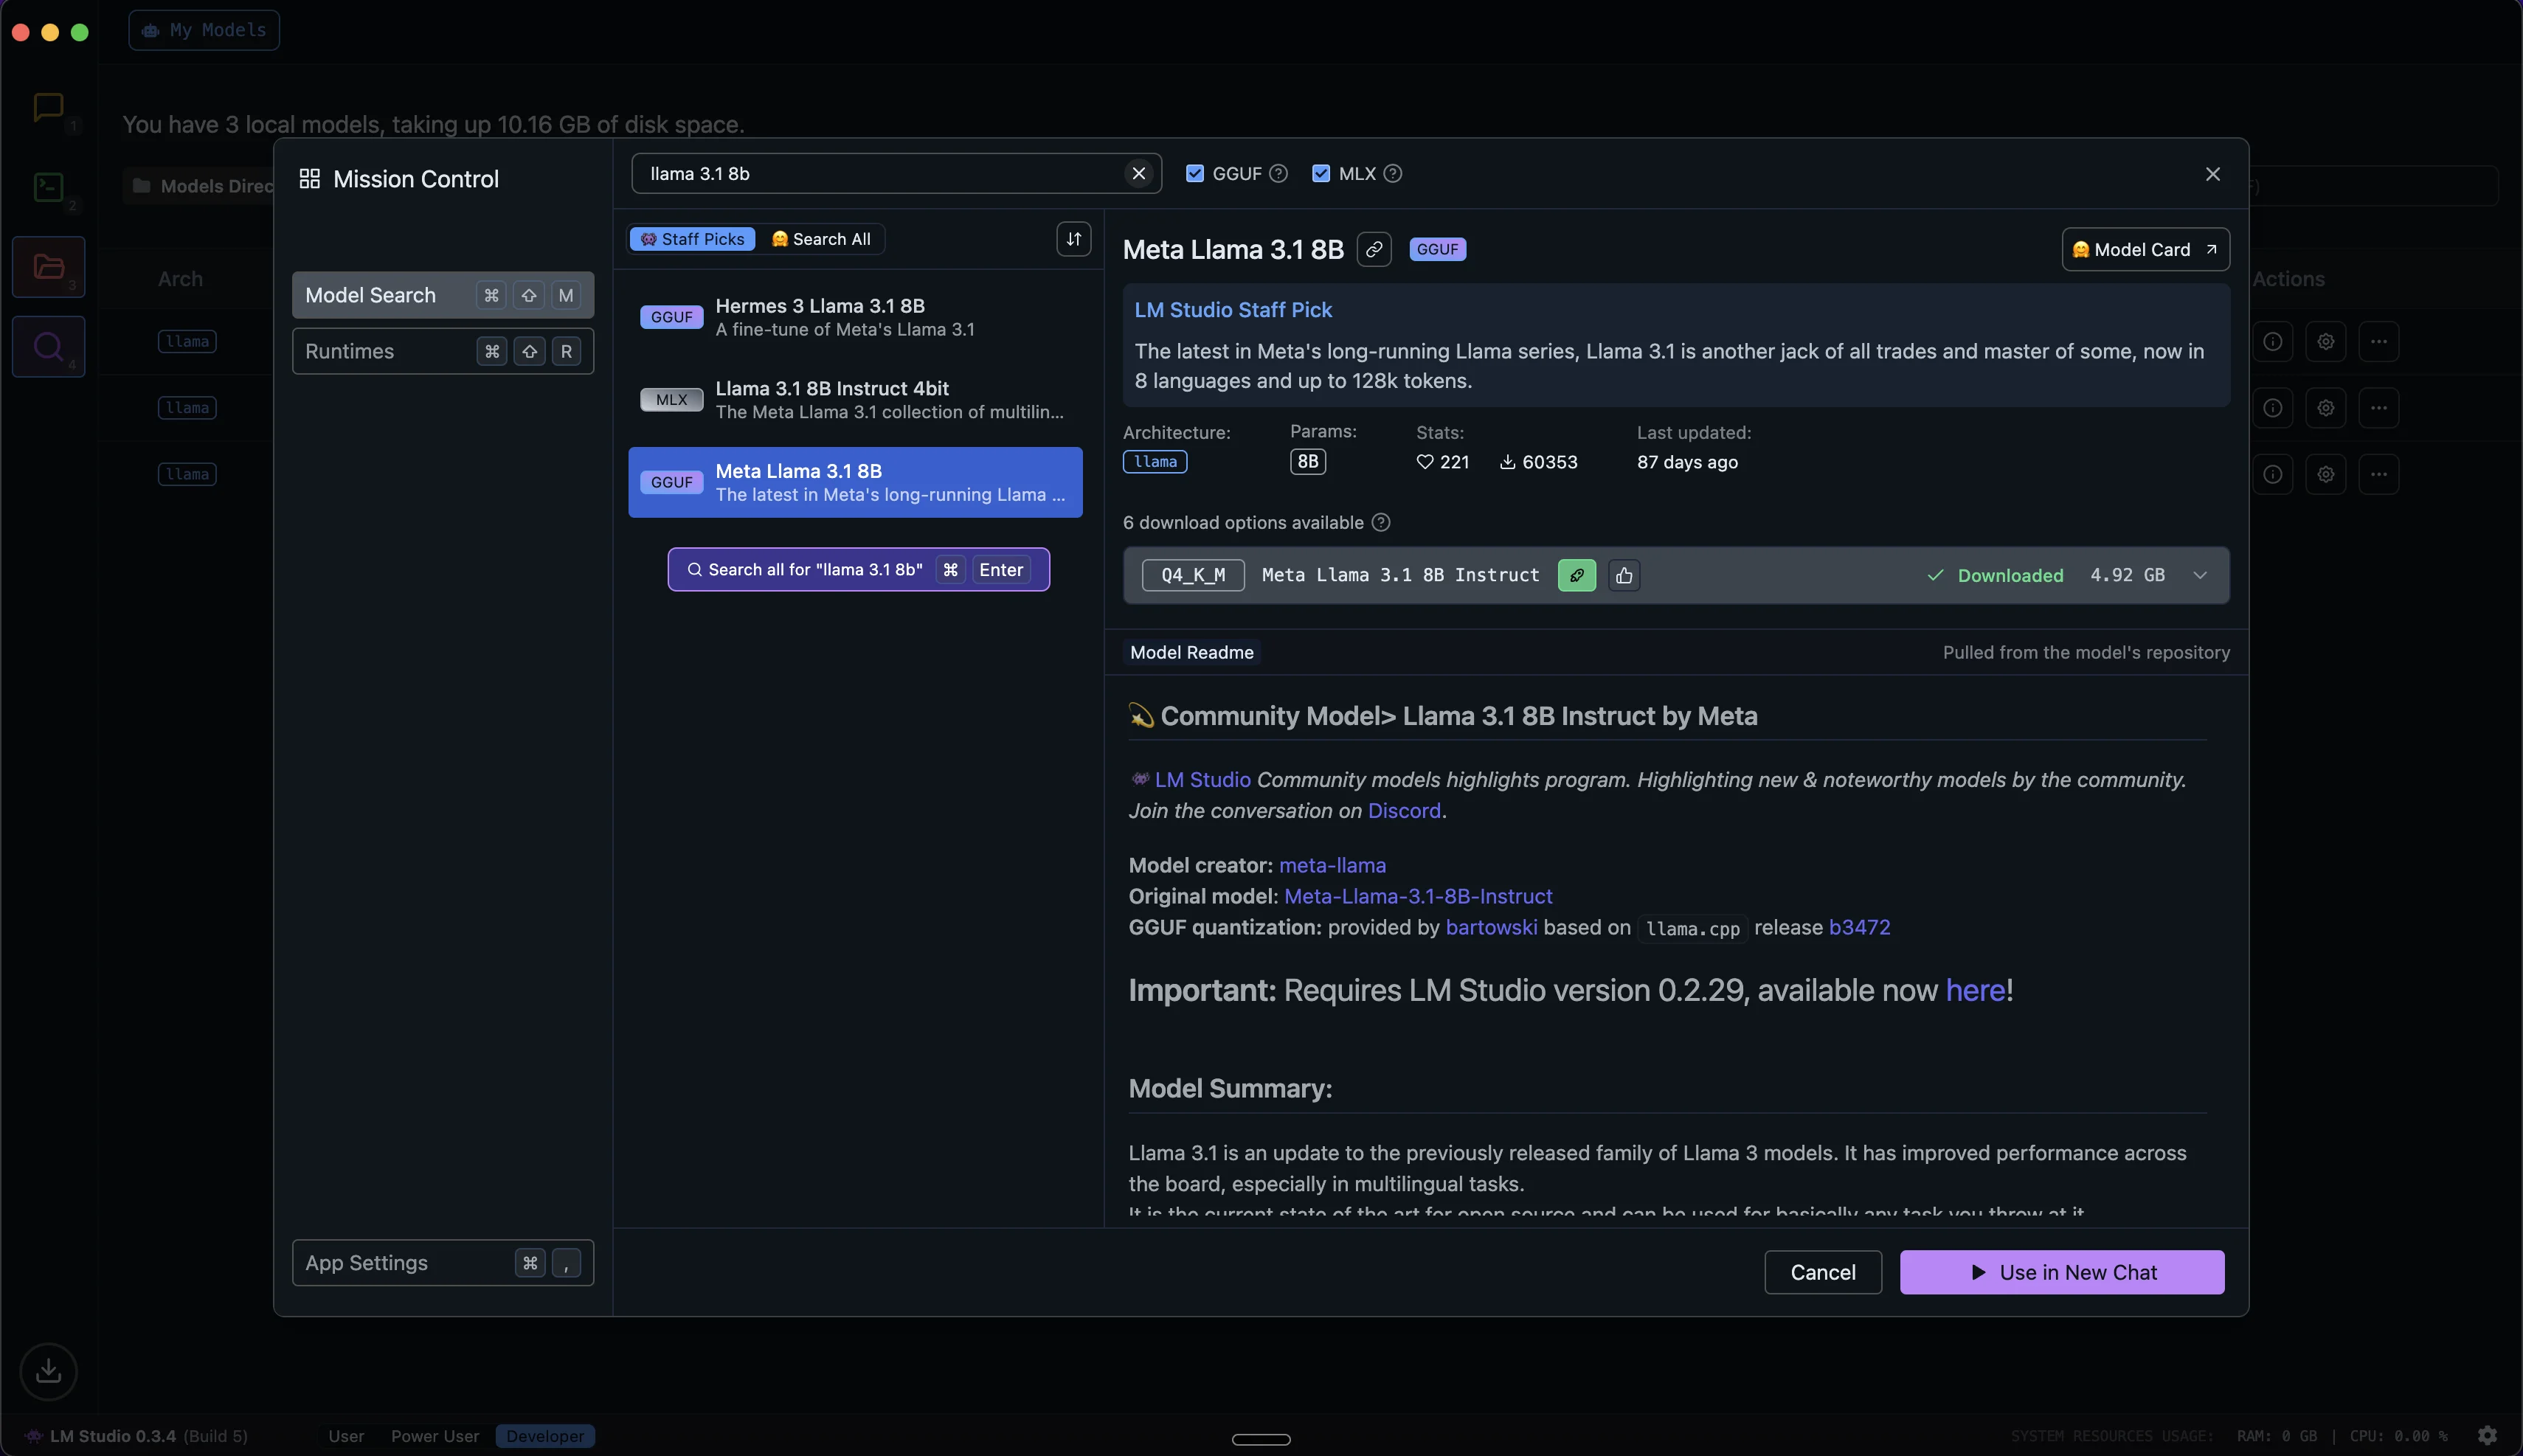Clear the search field with X icon
This screenshot has height=1456, width=2523.
click(x=1138, y=173)
